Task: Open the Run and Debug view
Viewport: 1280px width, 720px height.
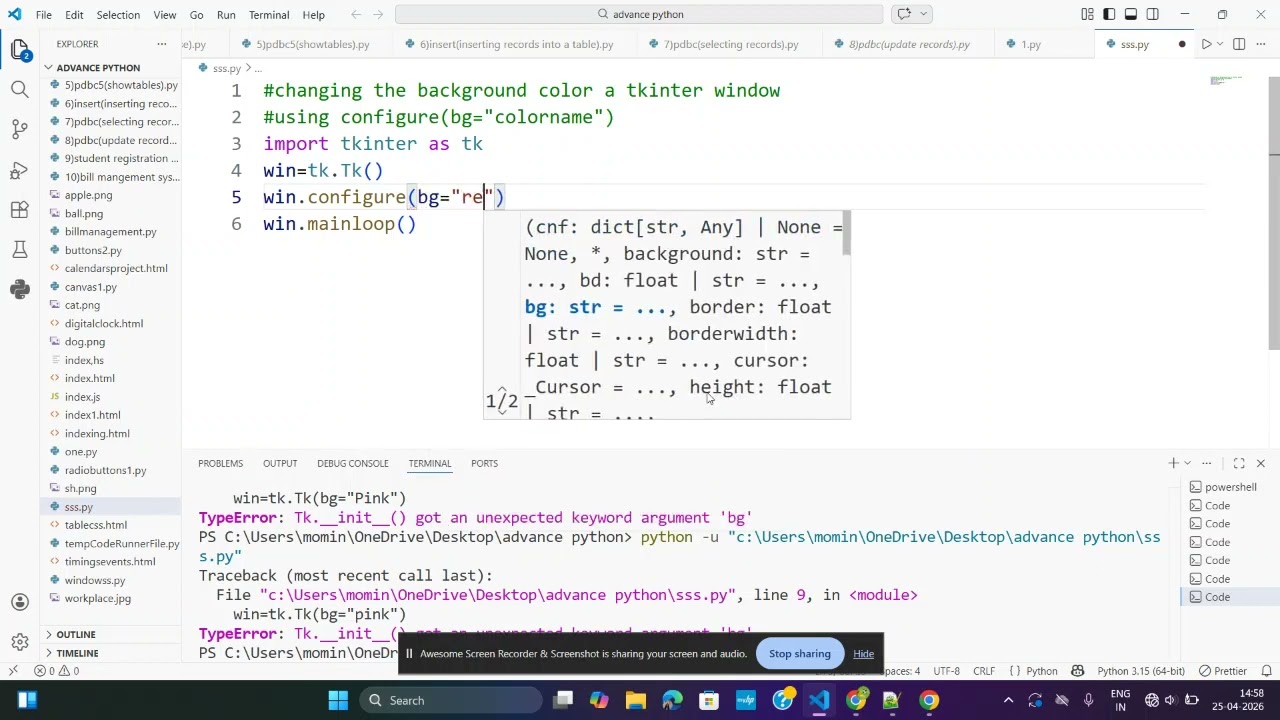Action: [x=20, y=170]
